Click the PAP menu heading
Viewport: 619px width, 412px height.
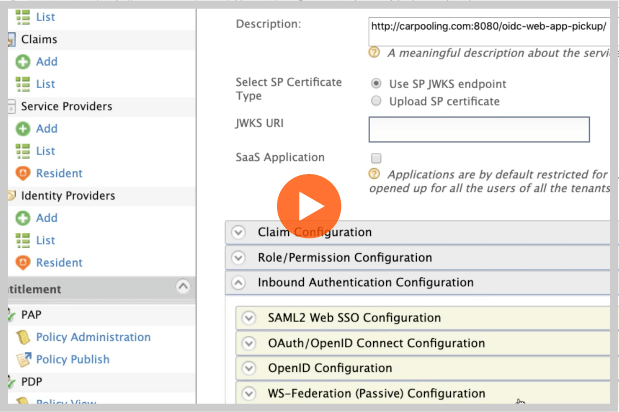[x=31, y=315]
